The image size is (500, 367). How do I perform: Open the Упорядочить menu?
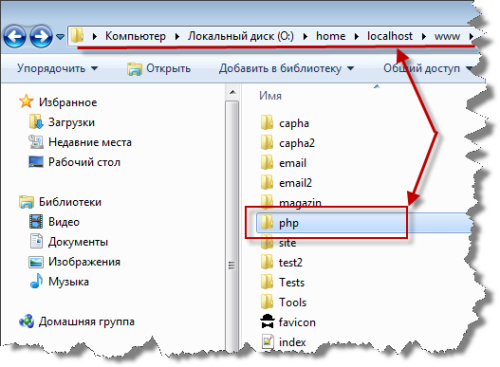tap(57, 68)
